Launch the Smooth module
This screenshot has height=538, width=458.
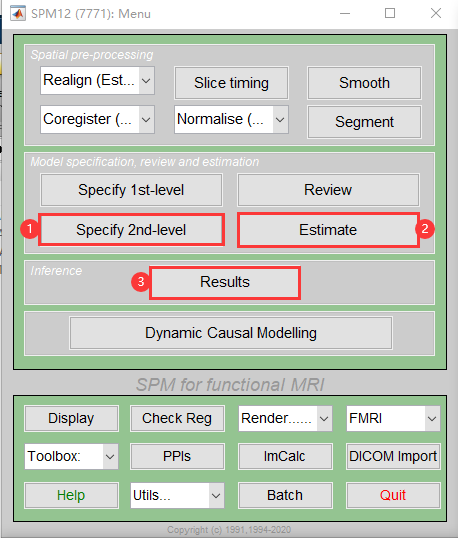point(364,83)
